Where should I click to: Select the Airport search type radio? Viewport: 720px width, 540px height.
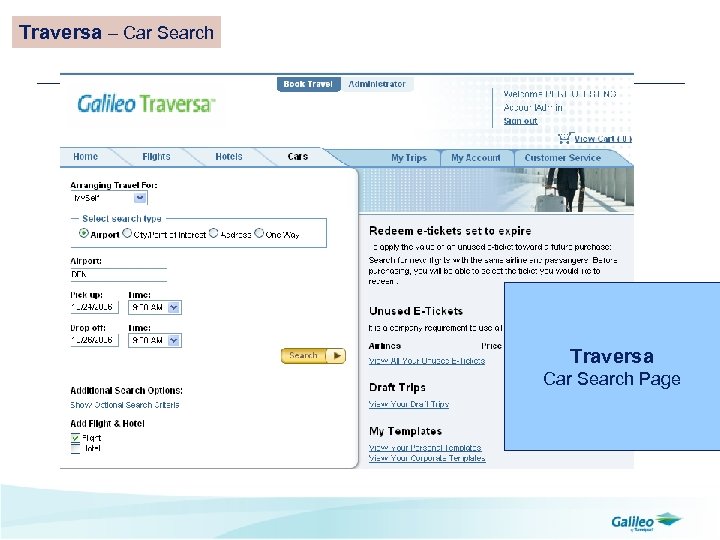click(x=84, y=233)
